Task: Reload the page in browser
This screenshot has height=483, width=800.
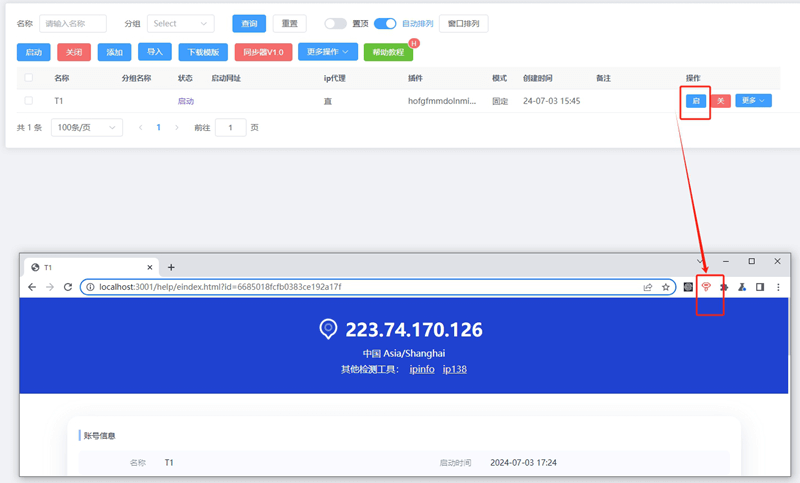Action: click(68, 287)
